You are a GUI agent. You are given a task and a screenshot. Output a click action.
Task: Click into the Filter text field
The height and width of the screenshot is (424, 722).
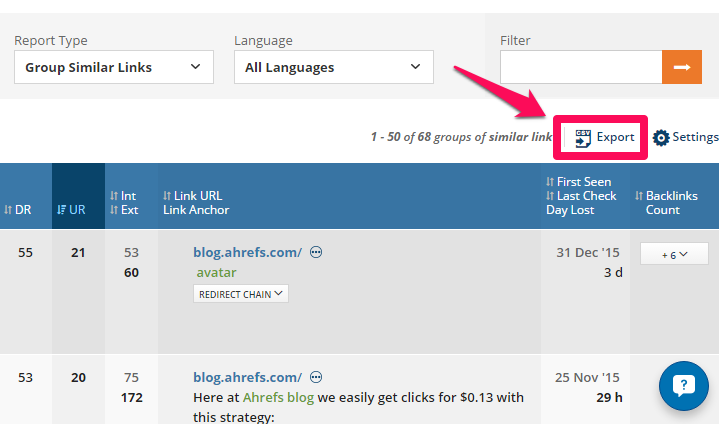pos(581,67)
